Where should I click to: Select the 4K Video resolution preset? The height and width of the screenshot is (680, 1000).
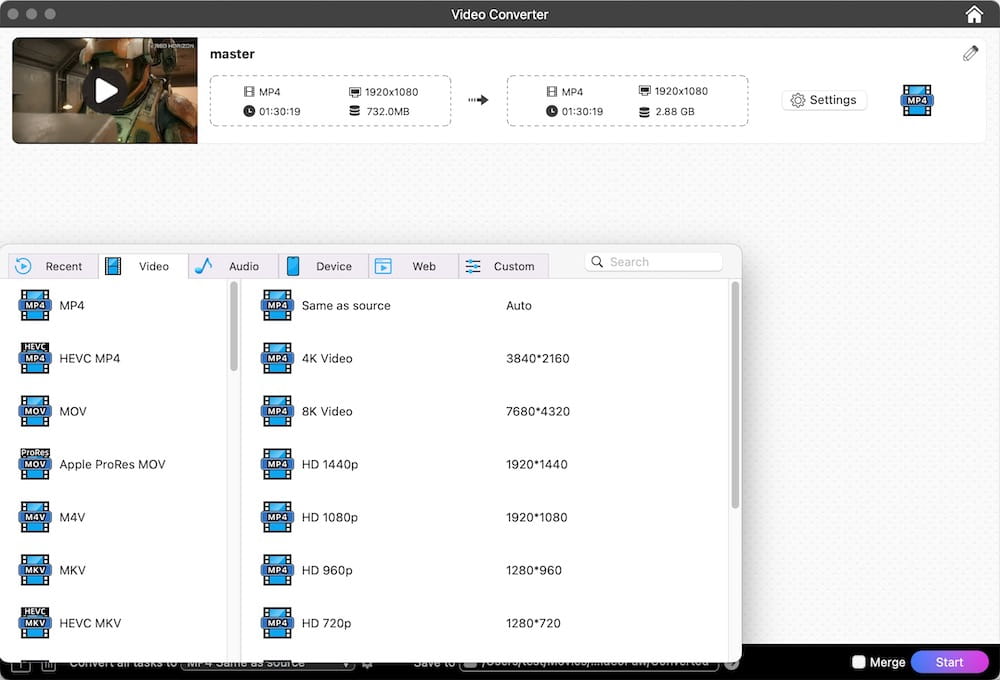coord(327,358)
